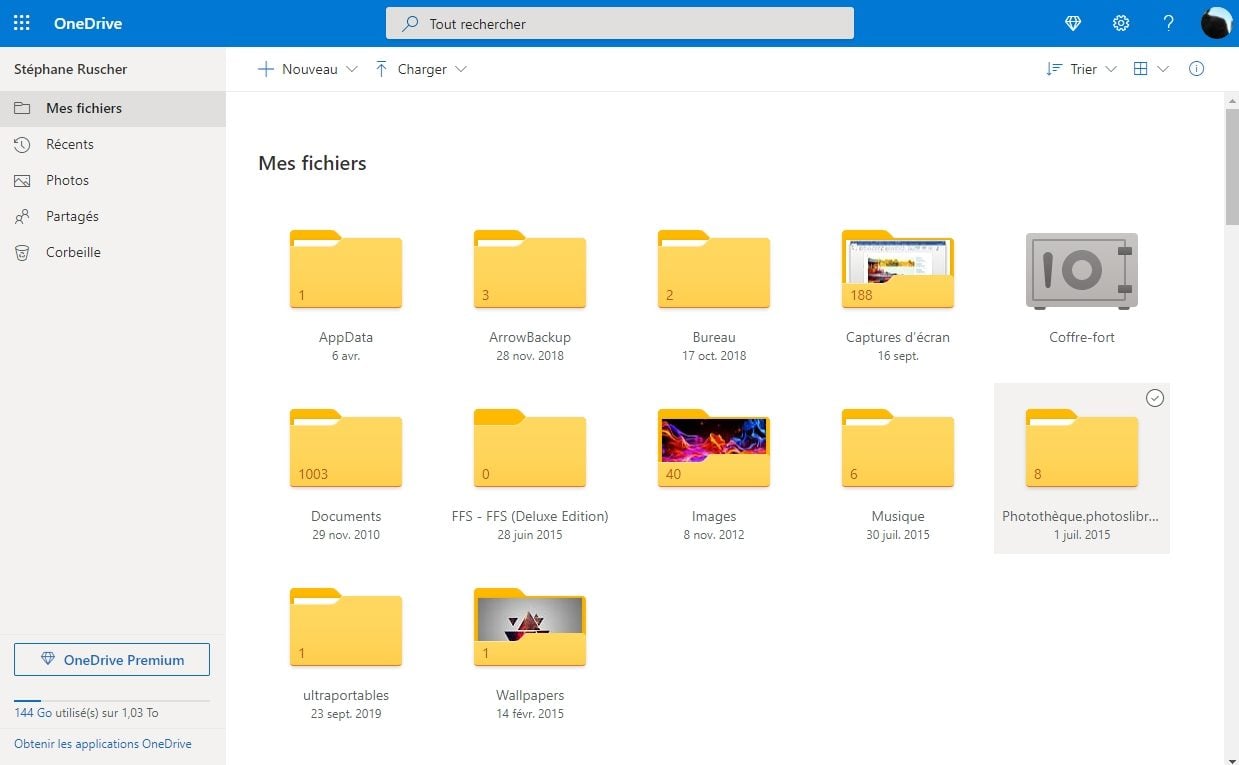Open Corbeille in sidebar
The height and width of the screenshot is (765, 1239).
(x=112, y=252)
